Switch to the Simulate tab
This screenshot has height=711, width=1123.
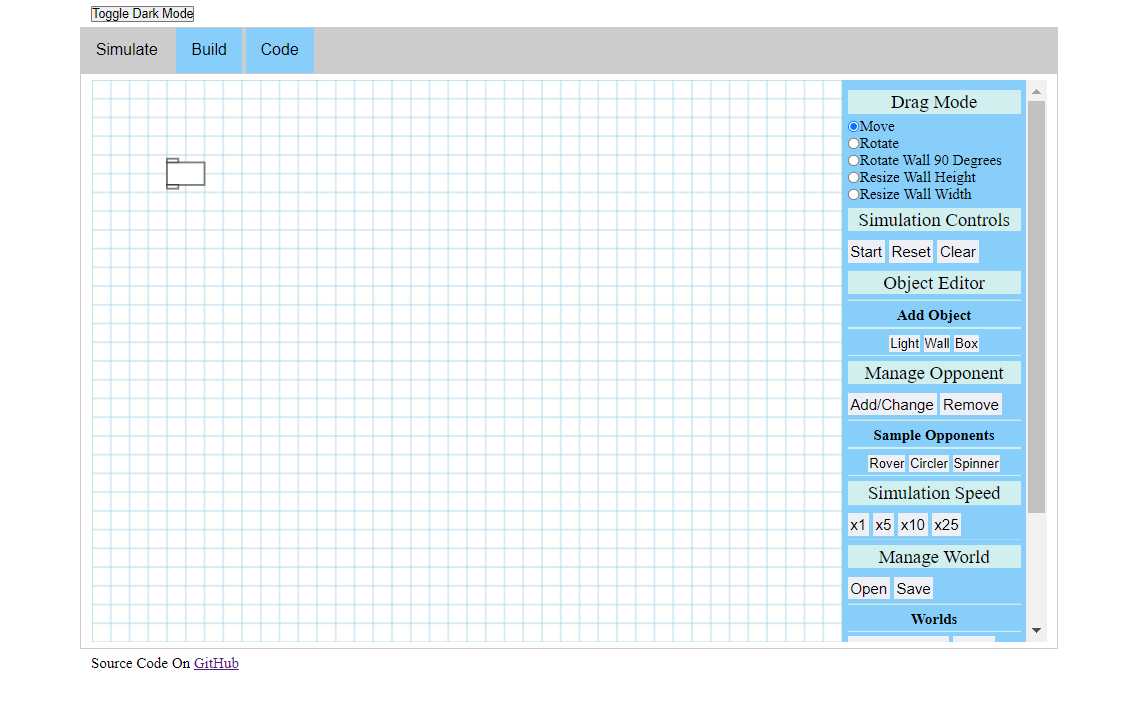127,49
